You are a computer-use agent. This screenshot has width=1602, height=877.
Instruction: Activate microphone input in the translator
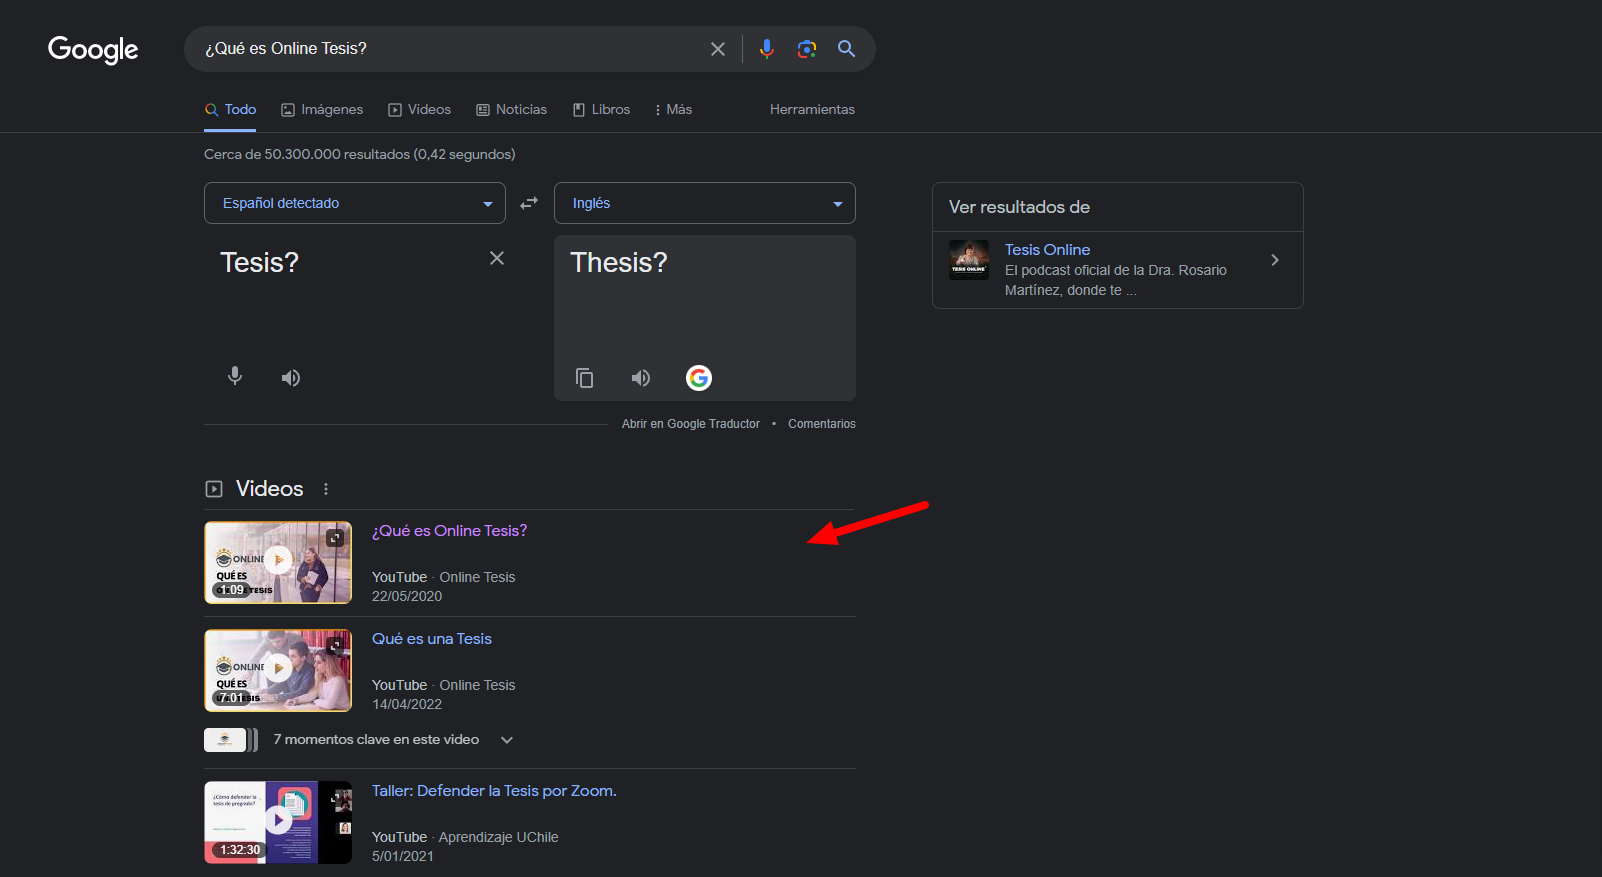pos(235,377)
